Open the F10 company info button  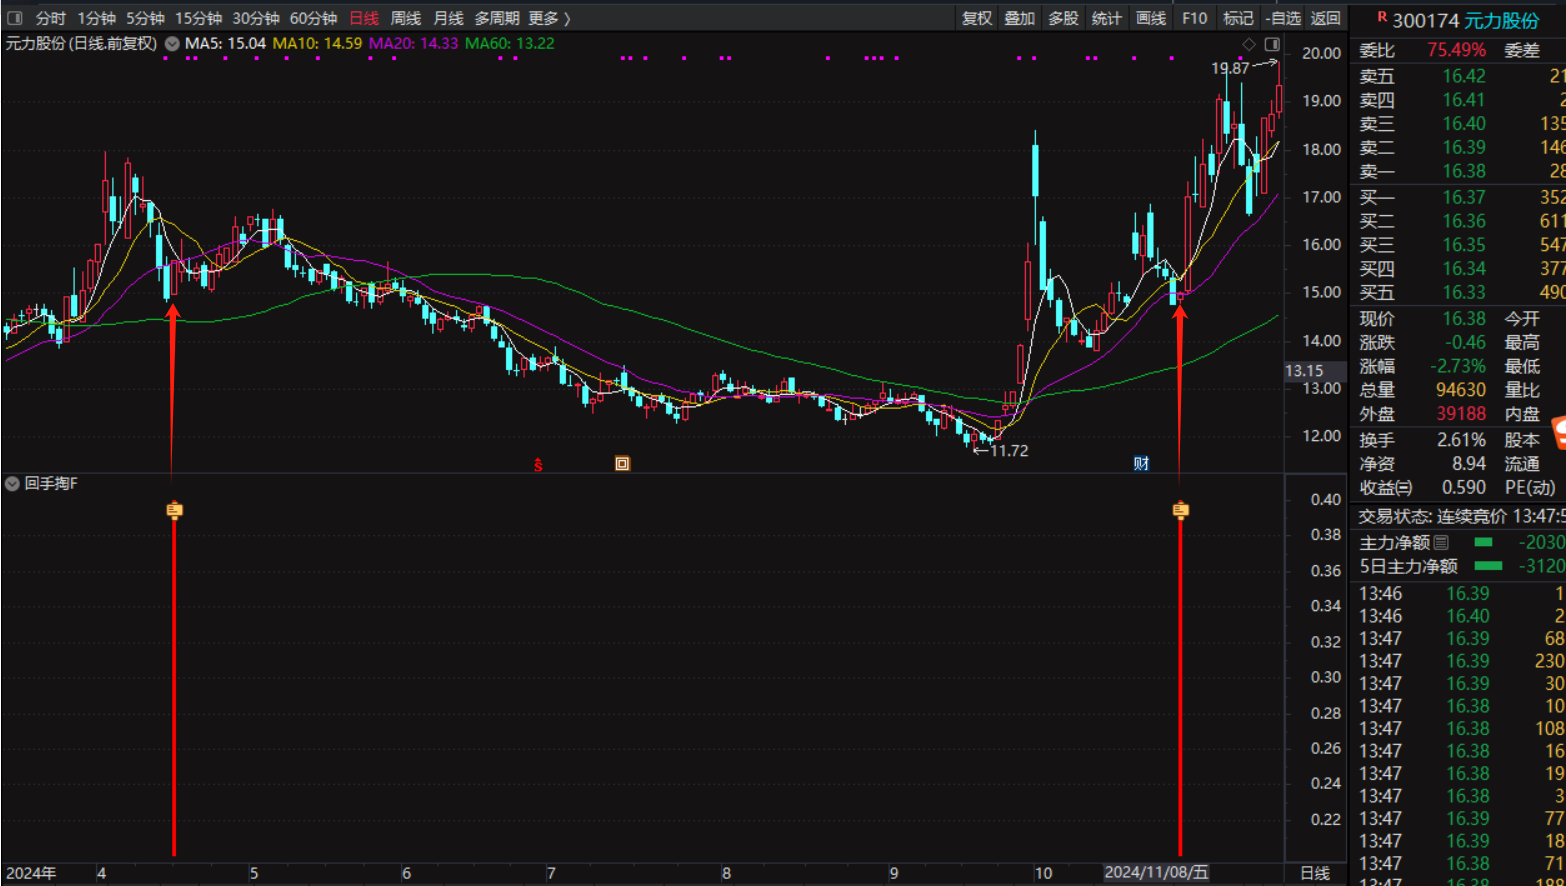click(x=1194, y=18)
